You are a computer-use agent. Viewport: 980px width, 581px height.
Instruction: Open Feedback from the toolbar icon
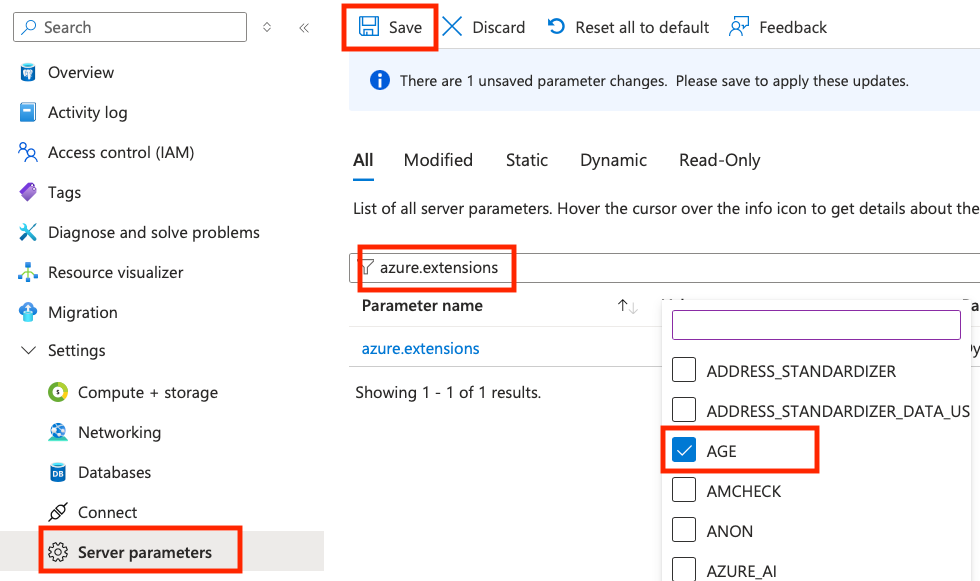(739, 27)
